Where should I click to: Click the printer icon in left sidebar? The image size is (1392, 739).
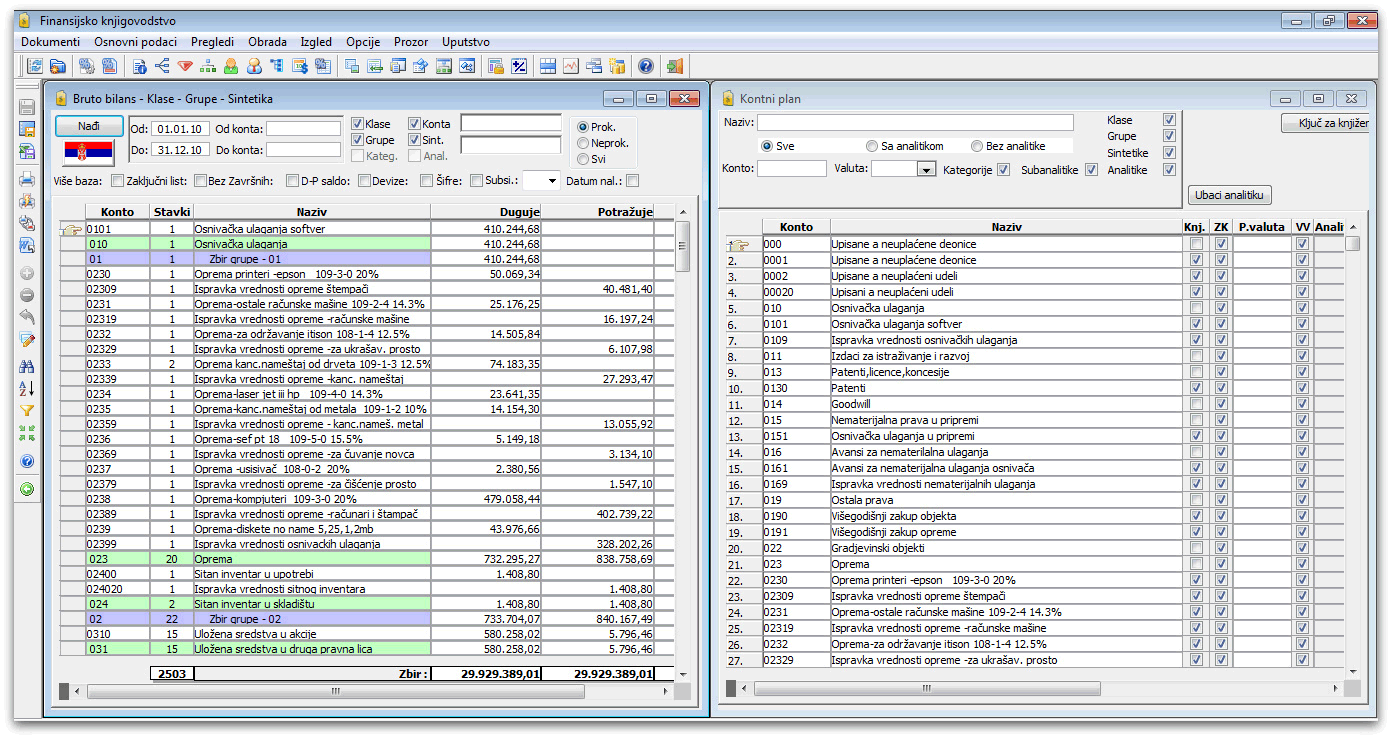(x=27, y=179)
